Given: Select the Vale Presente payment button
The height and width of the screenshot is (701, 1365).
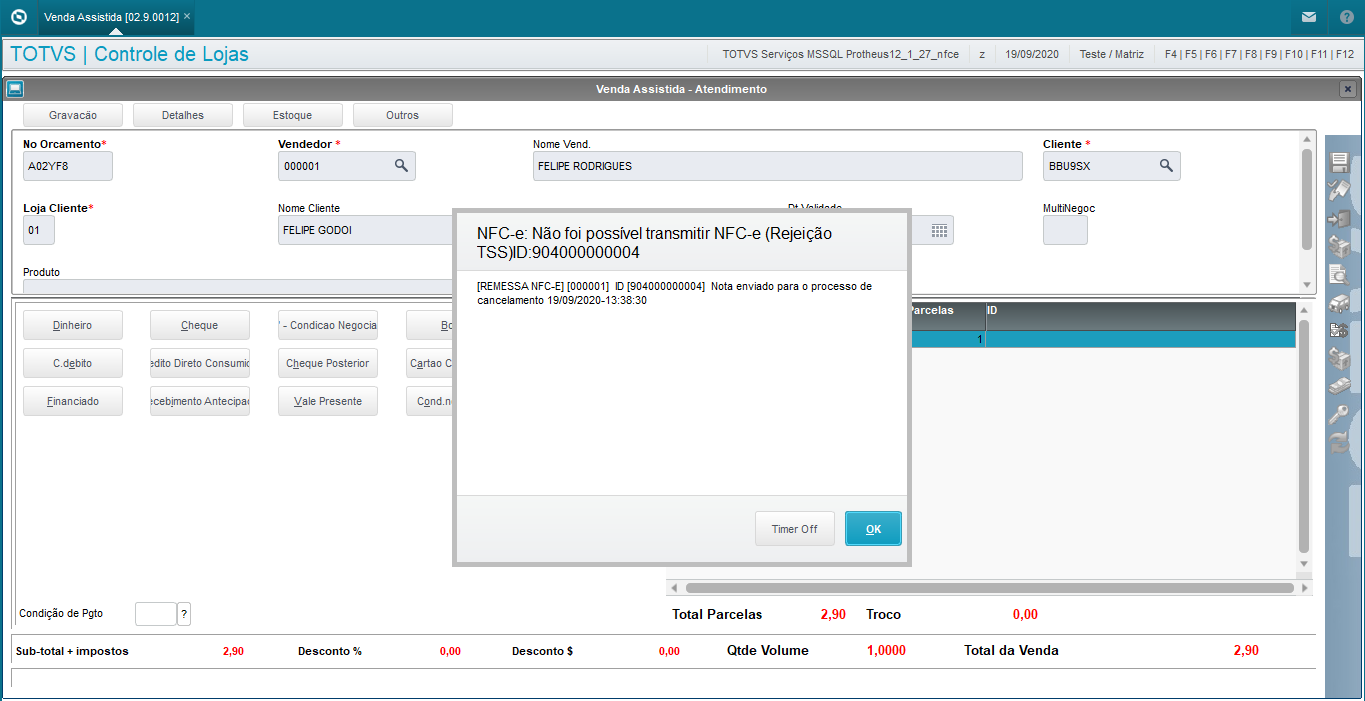Looking at the screenshot, I should tap(328, 401).
